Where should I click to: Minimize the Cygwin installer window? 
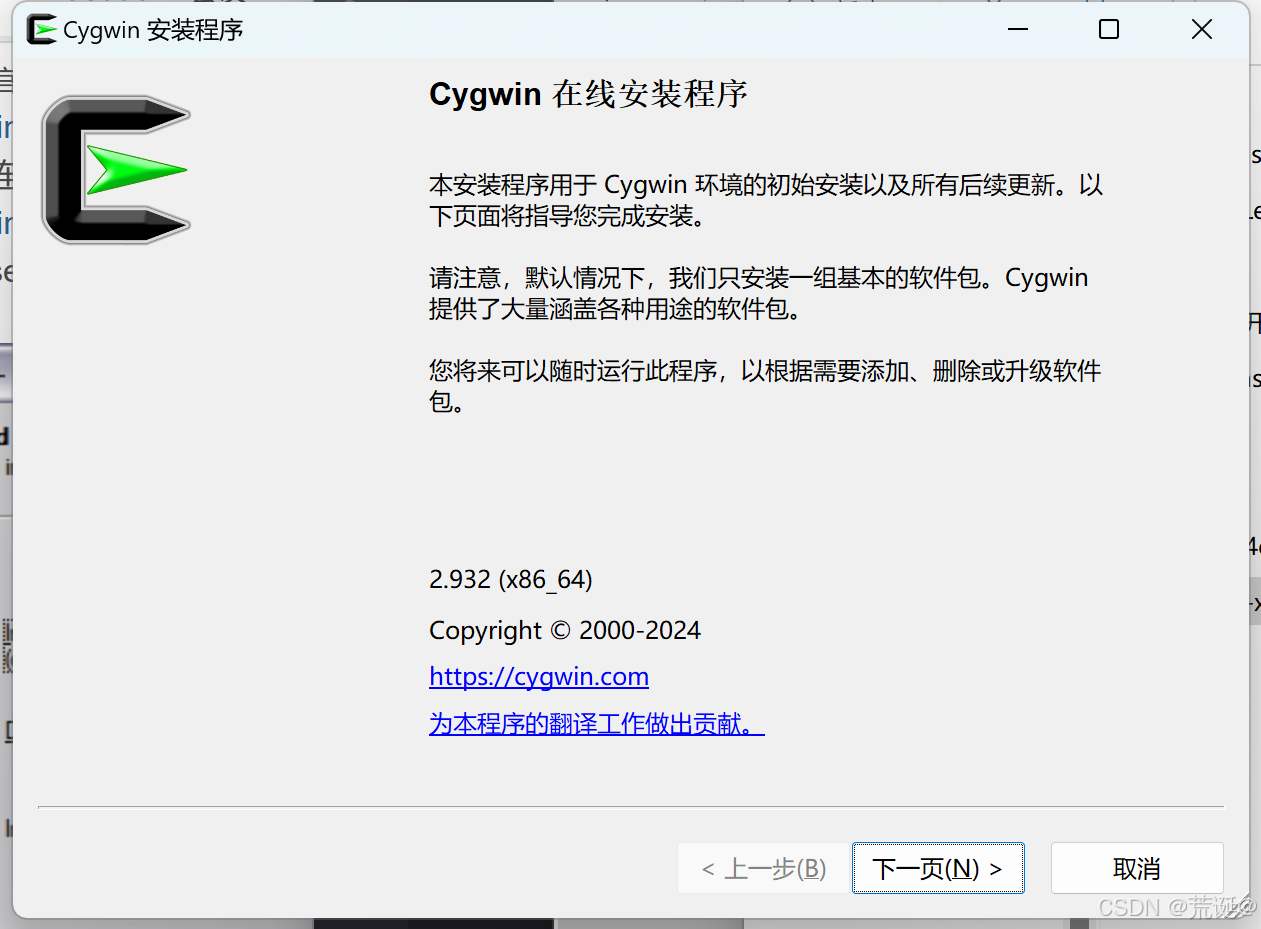click(1017, 29)
